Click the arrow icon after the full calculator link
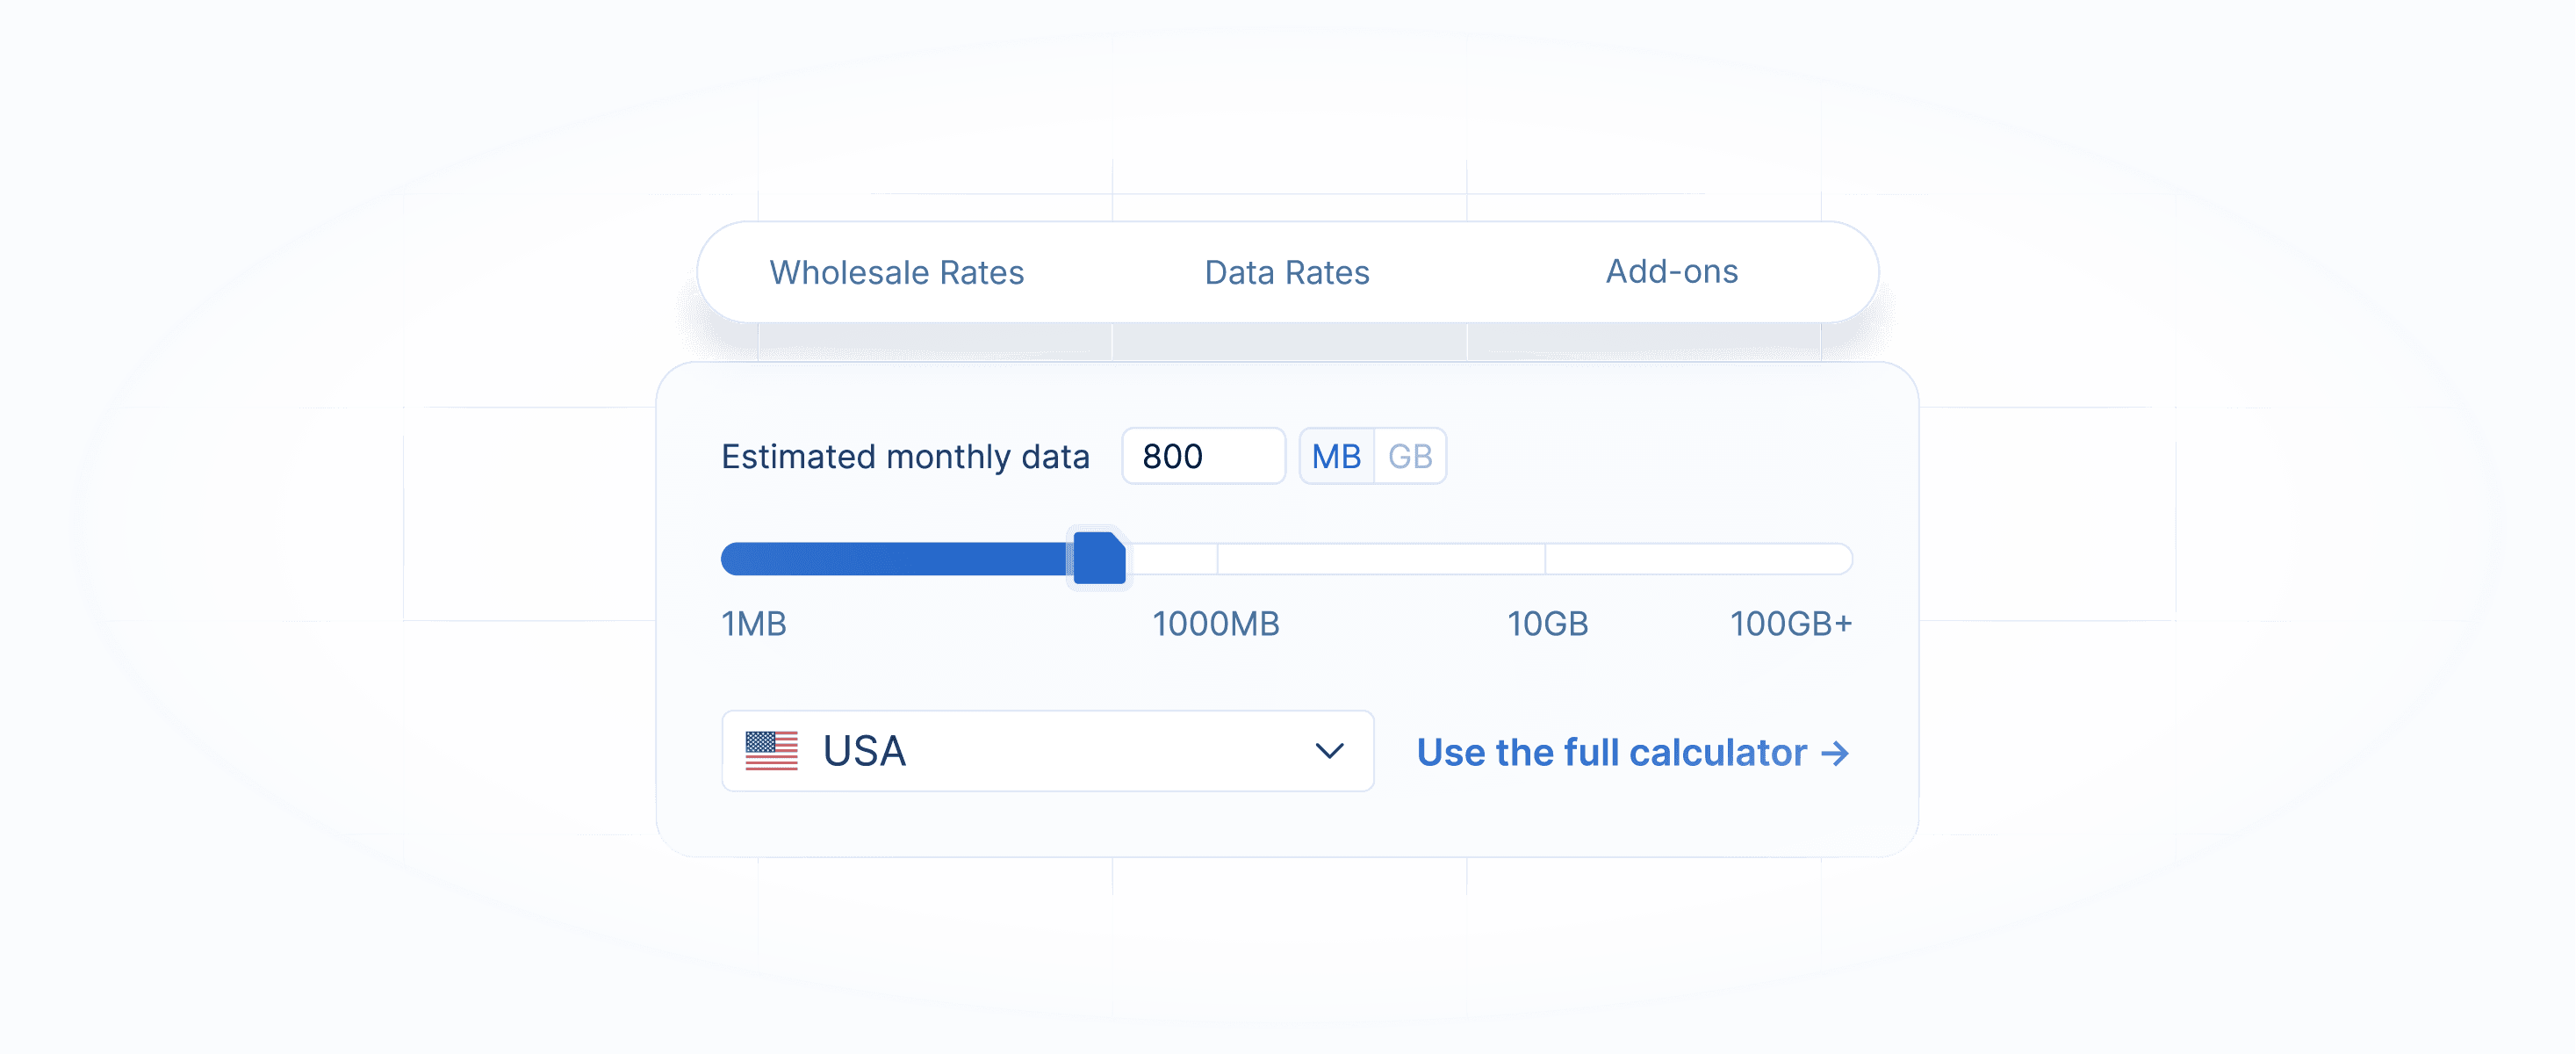The height and width of the screenshot is (1054, 2576). [x=1835, y=753]
